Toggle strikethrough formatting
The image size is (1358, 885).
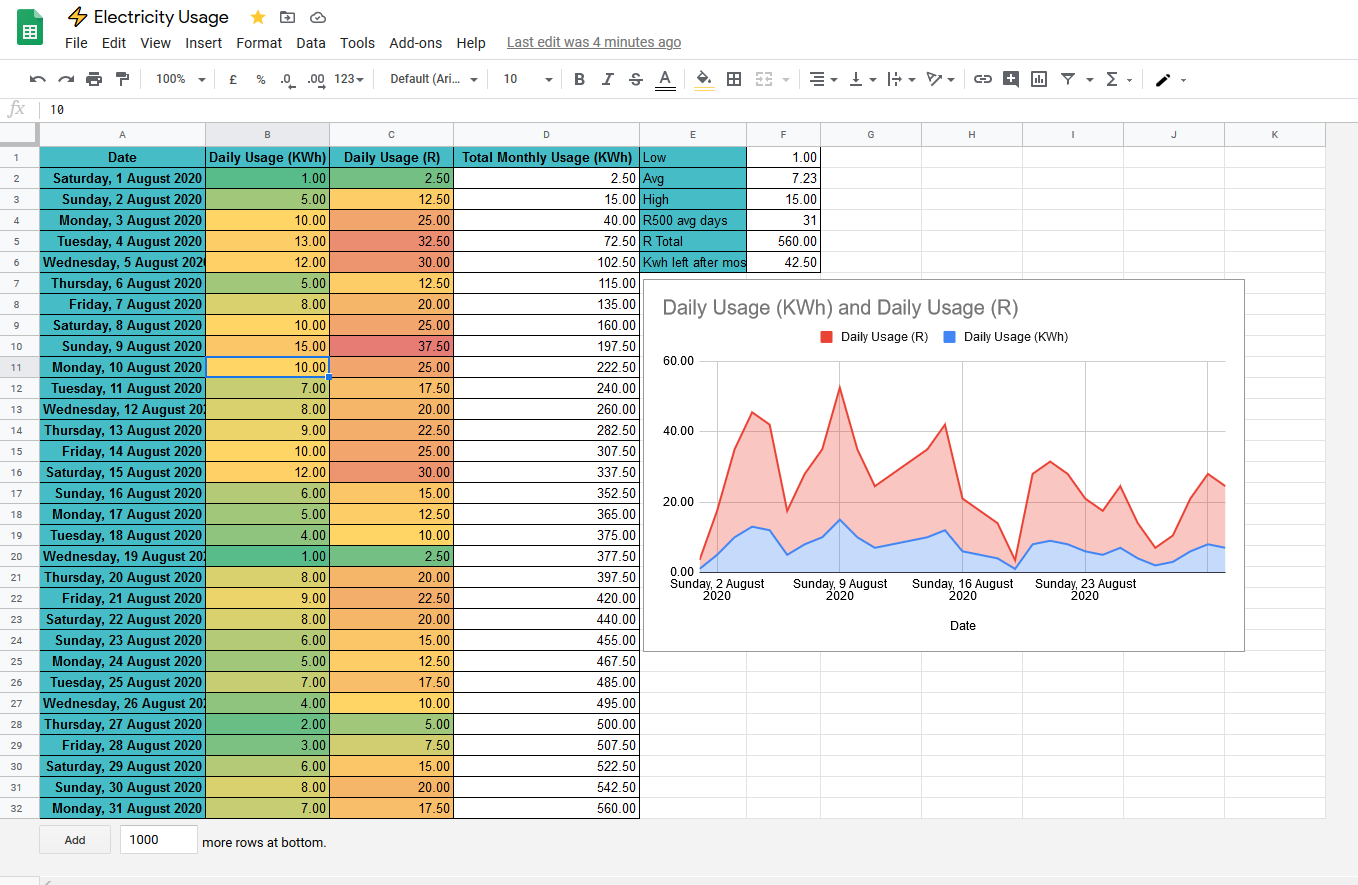click(635, 78)
